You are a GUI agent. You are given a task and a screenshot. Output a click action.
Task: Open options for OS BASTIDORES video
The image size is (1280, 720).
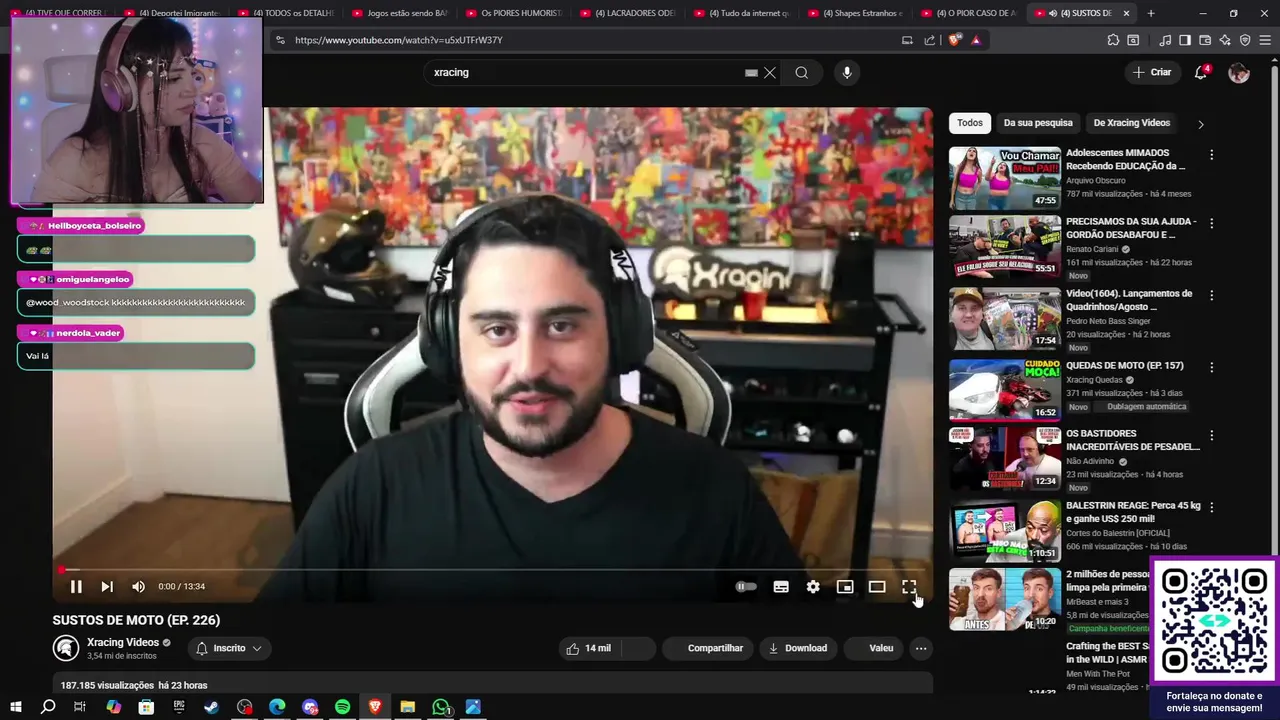[x=1211, y=436]
